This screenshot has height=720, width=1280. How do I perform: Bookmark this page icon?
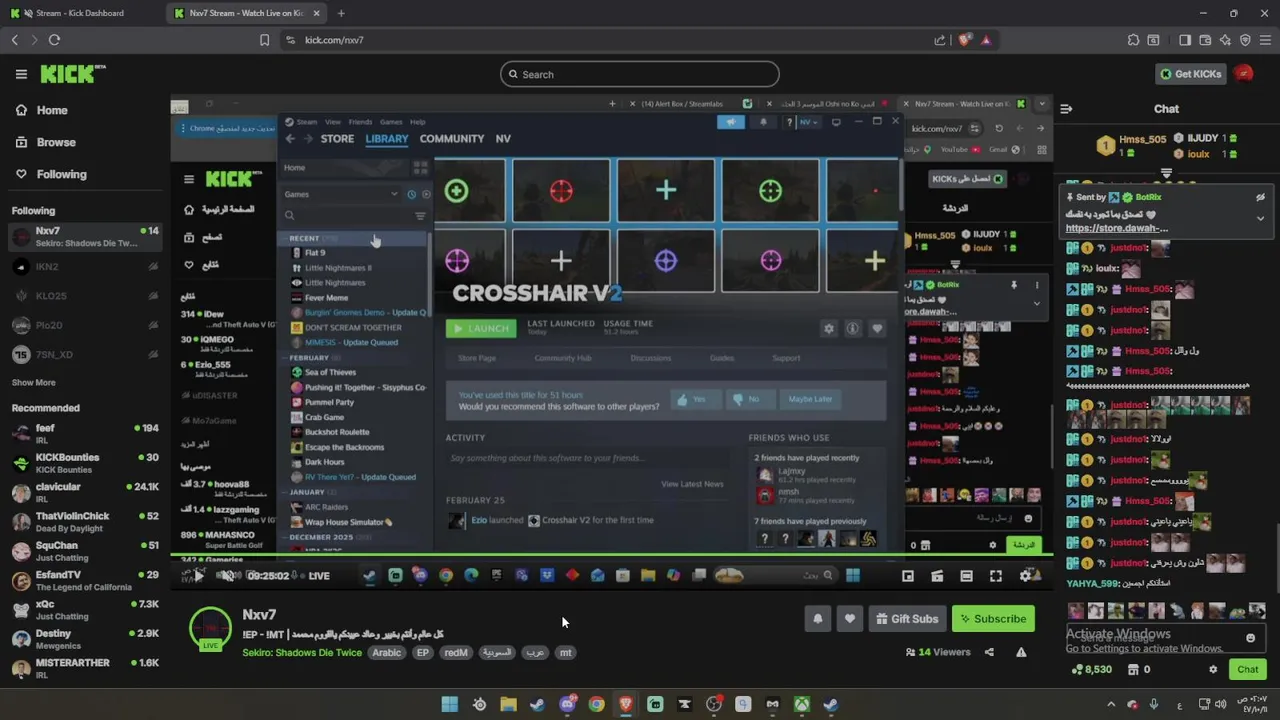(264, 40)
